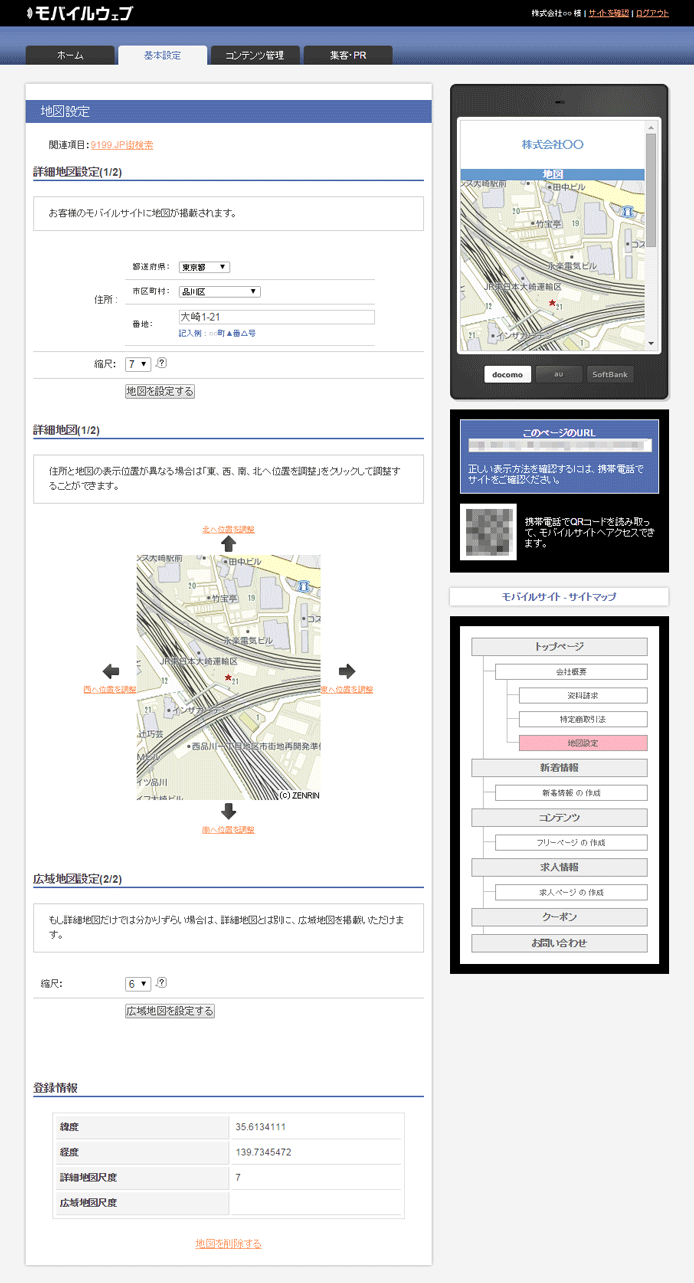Open the prefecture dropdown showing 東京都

(x=204, y=267)
